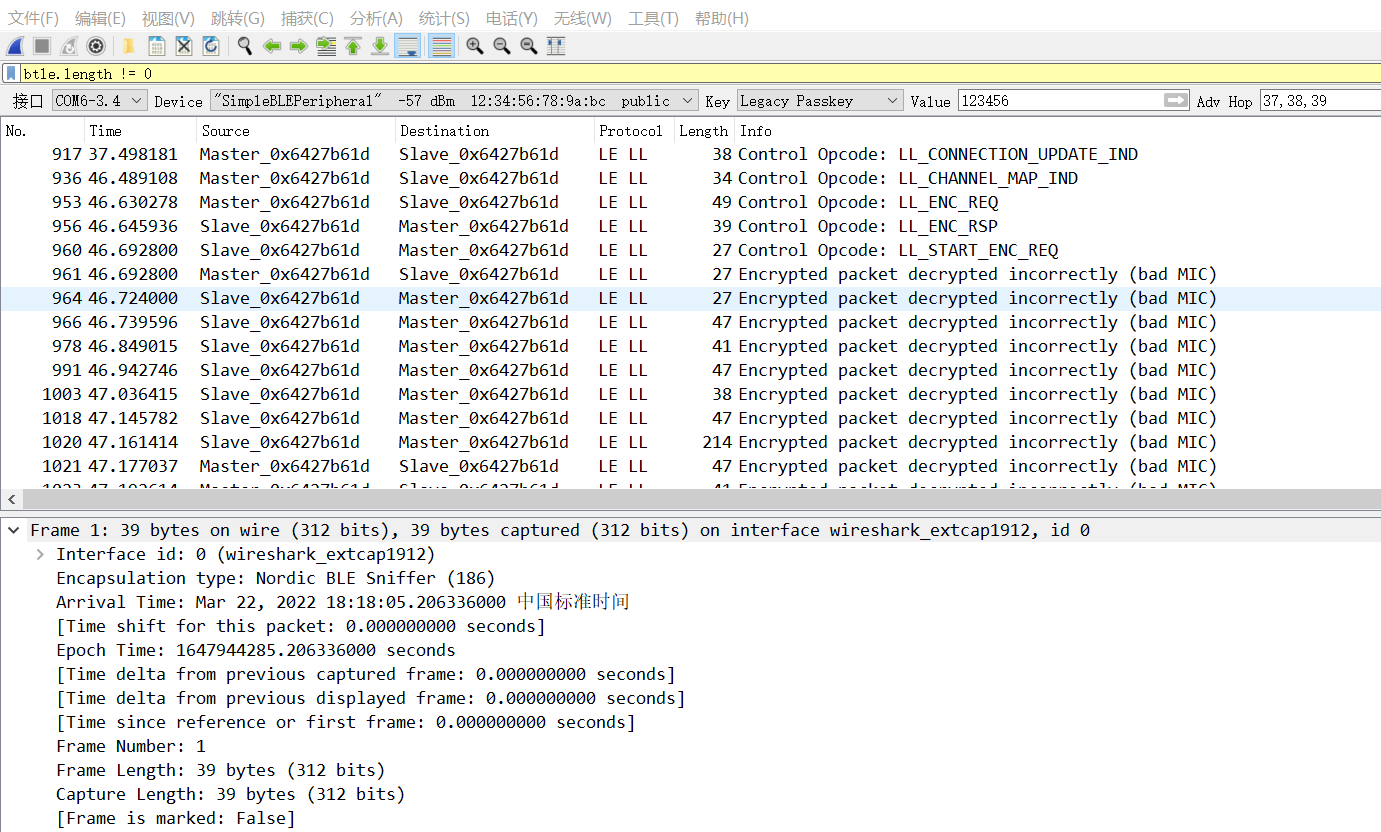Select packet 1020 with length 214
The image size is (1381, 832).
click(x=690, y=442)
